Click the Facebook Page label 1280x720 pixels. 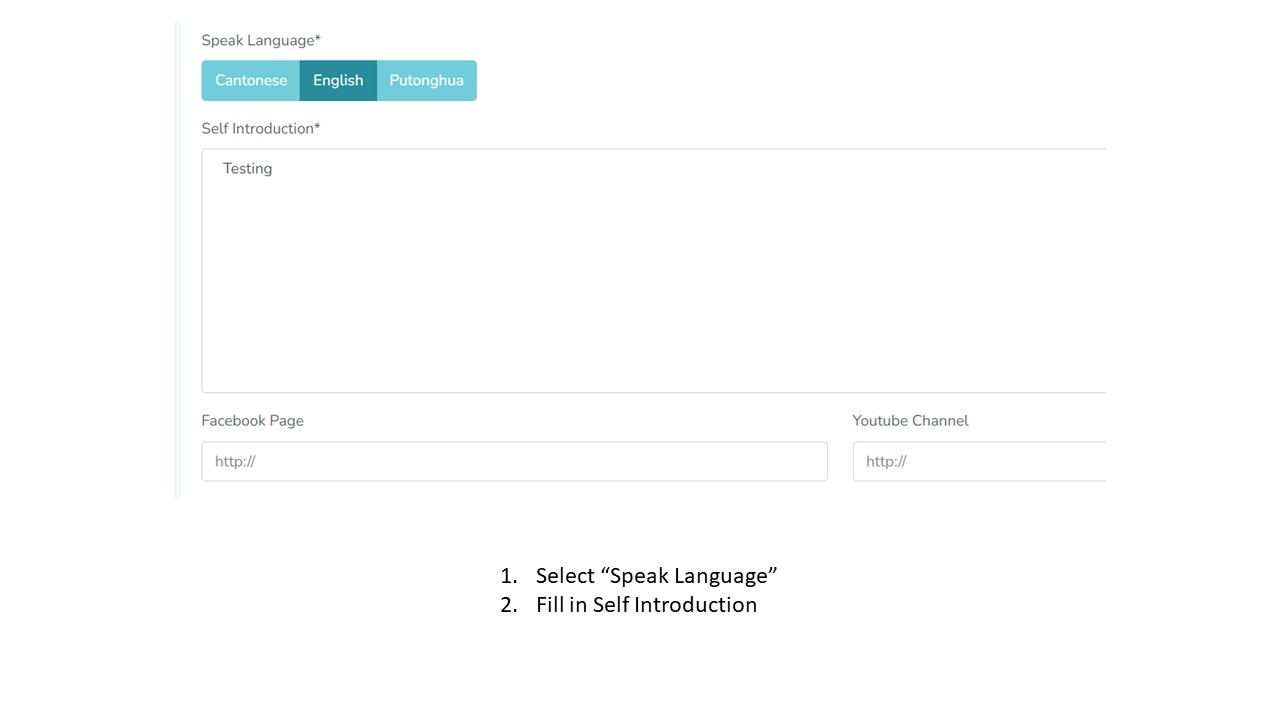252,421
